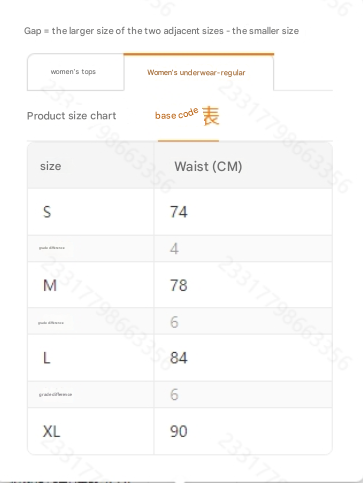The height and width of the screenshot is (483, 363).
Task: Click the orange 表 character
Action: click(x=211, y=116)
